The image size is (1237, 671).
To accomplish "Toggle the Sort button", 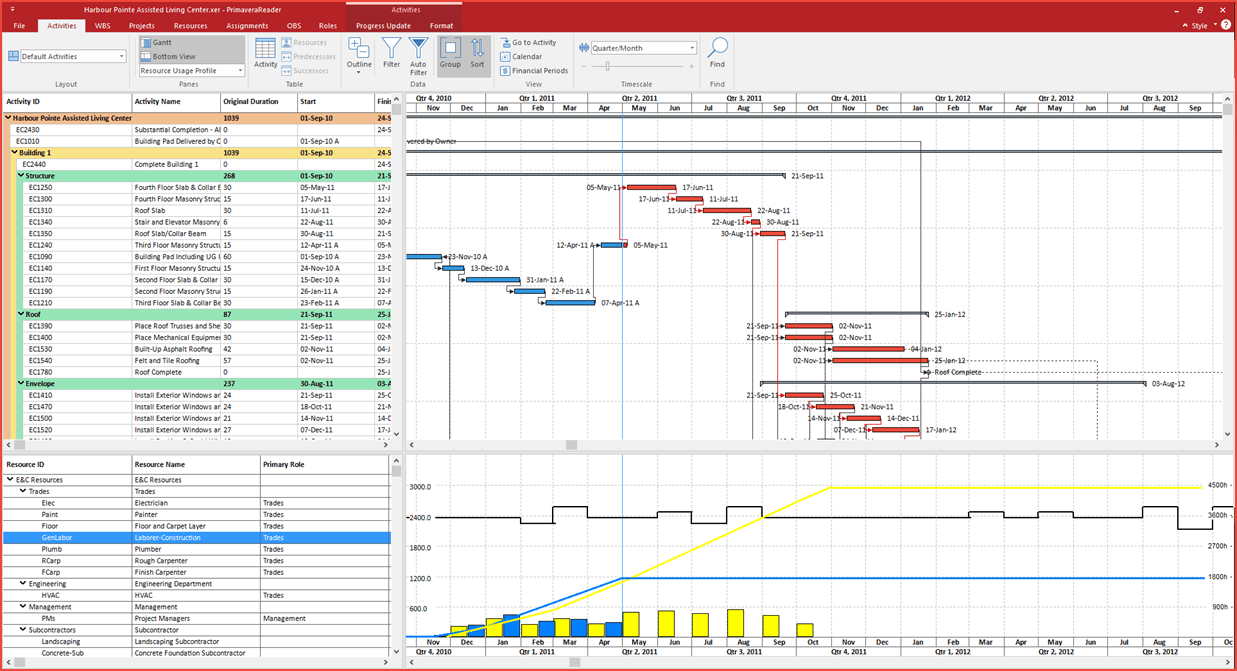I will coord(477,54).
